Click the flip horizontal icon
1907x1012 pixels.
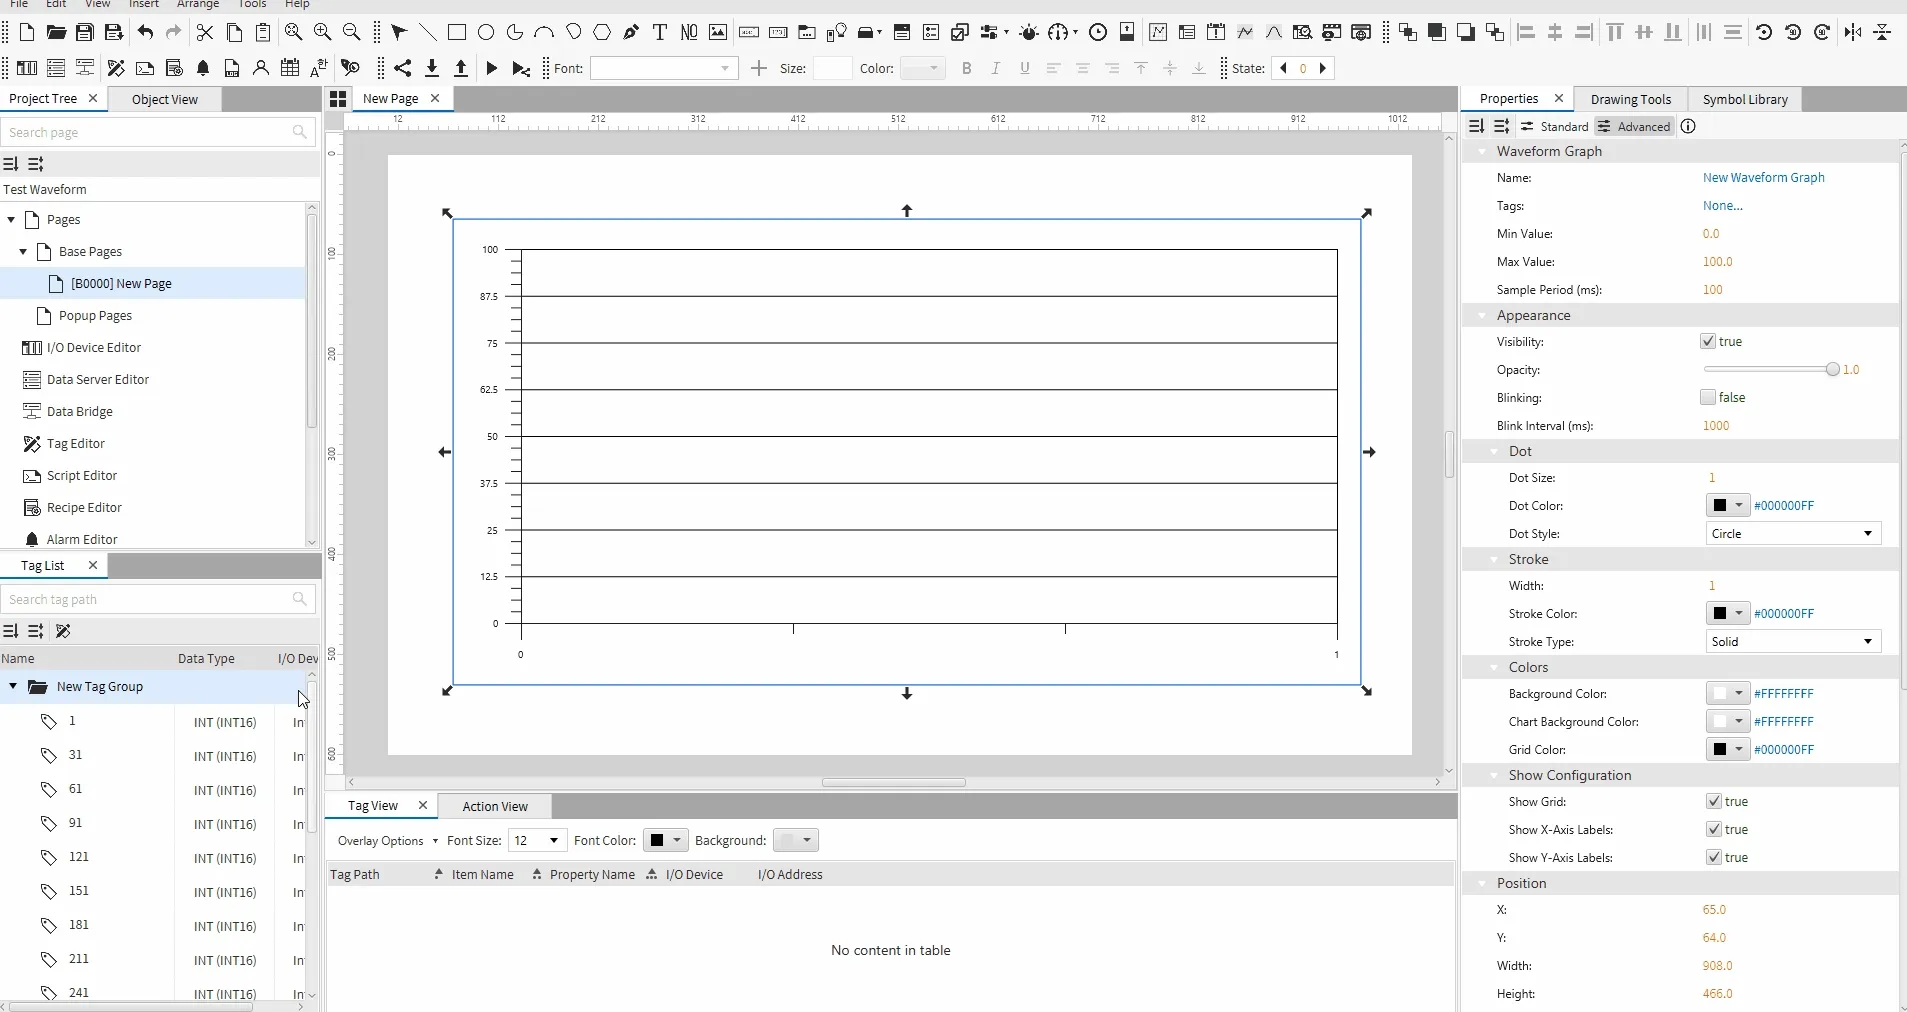point(1853,33)
